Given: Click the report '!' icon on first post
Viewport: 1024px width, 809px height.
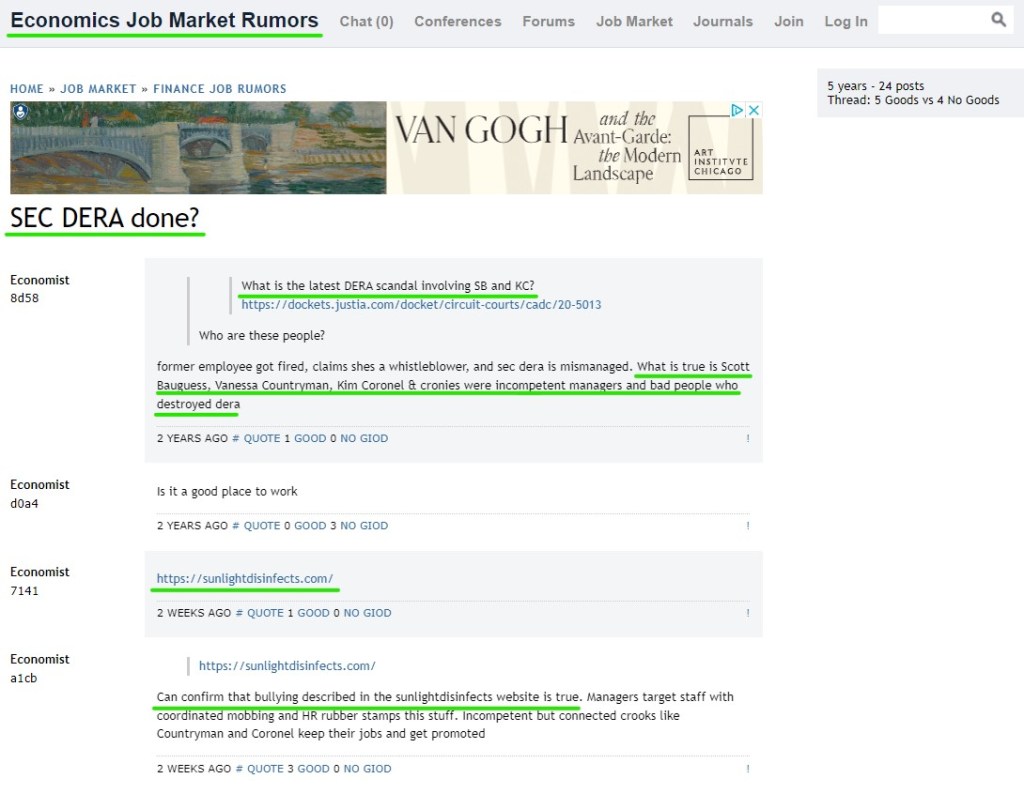Looking at the screenshot, I should (747, 438).
